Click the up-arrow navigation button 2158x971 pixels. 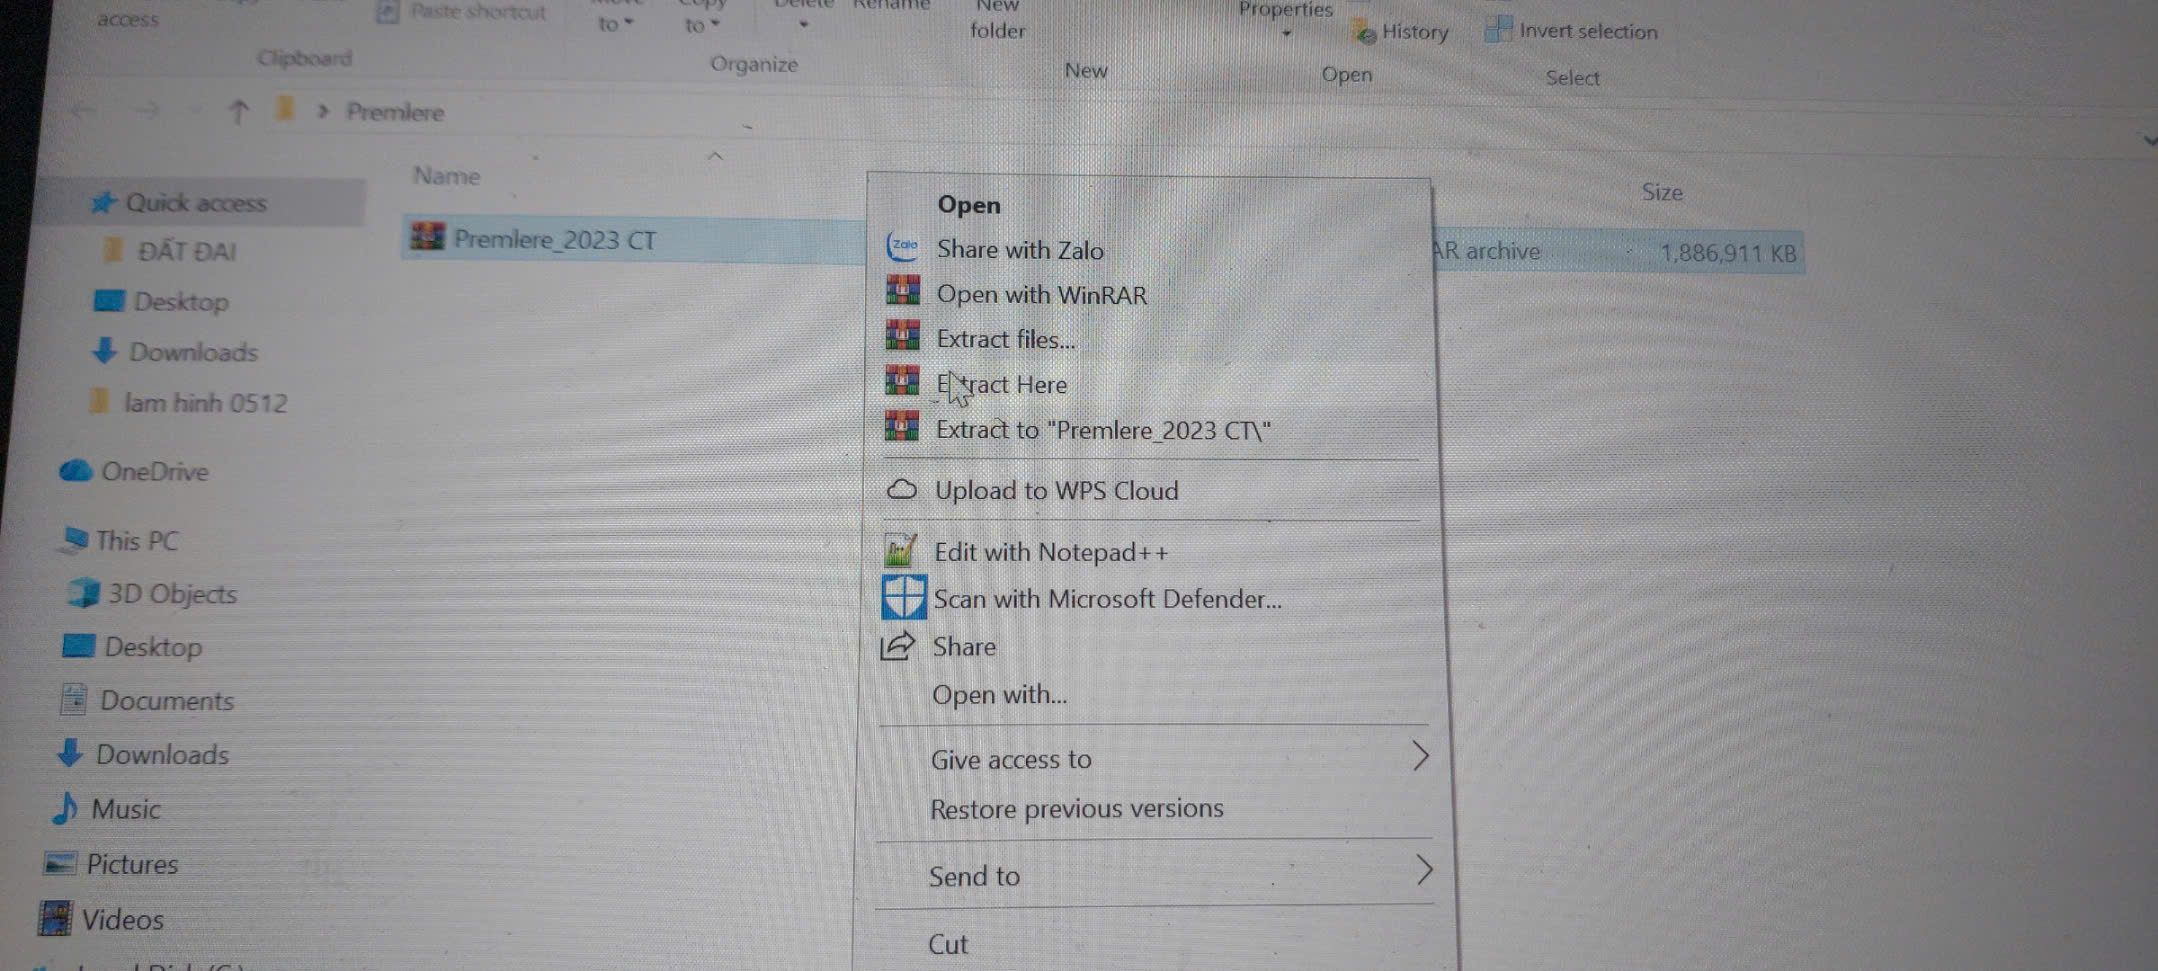[x=238, y=111]
